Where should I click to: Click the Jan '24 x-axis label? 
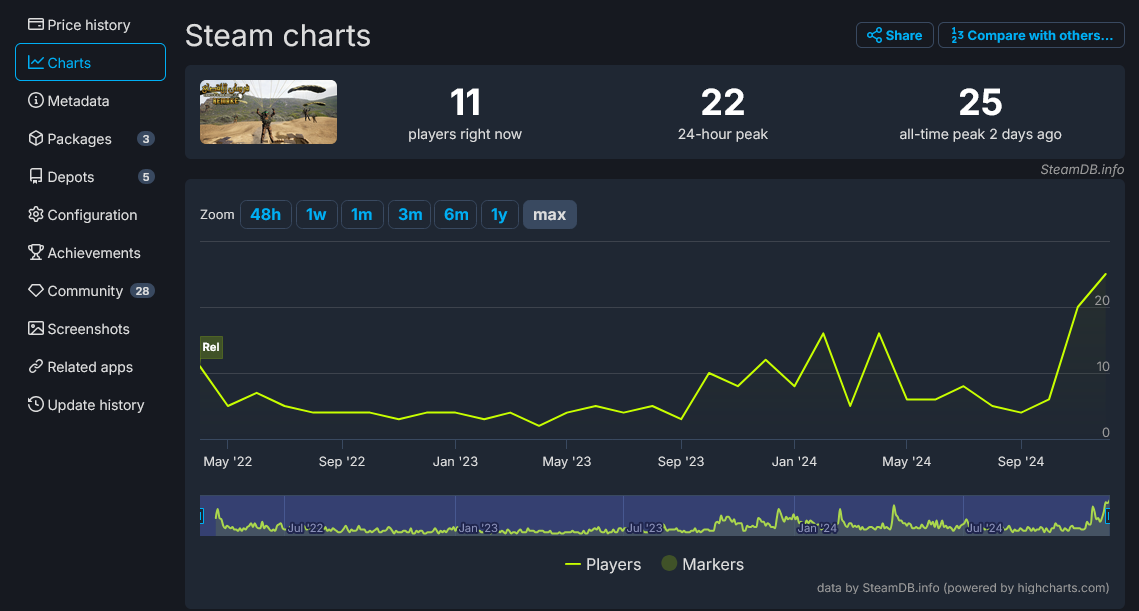click(x=794, y=461)
